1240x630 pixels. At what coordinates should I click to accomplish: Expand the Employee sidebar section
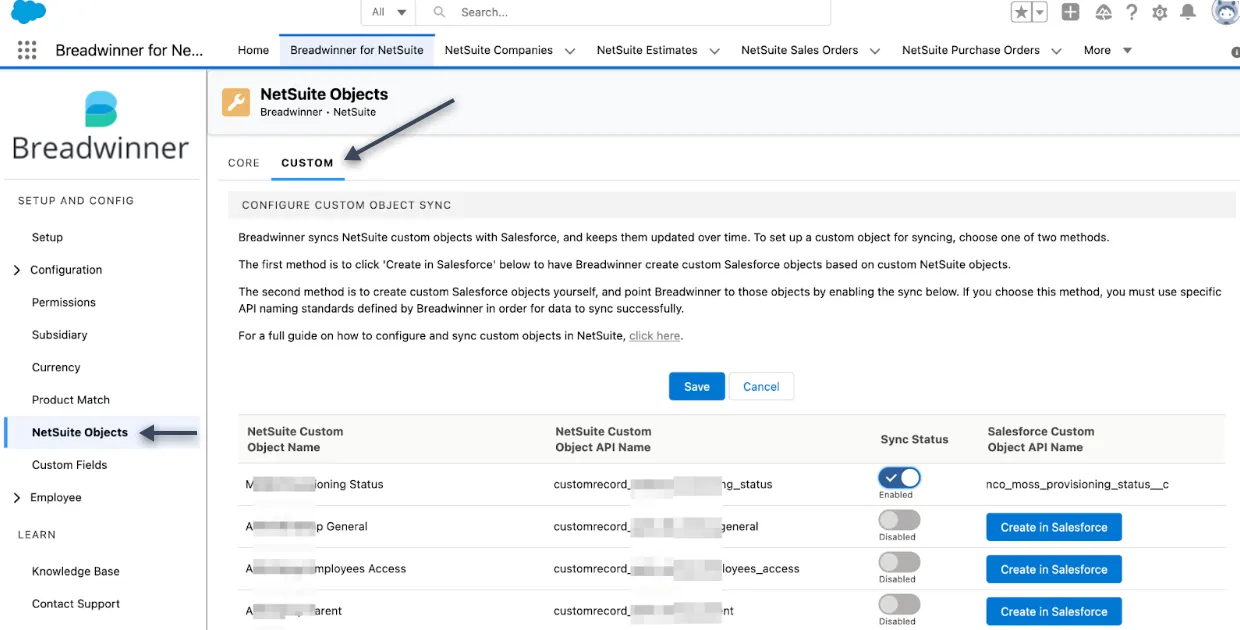coord(17,498)
